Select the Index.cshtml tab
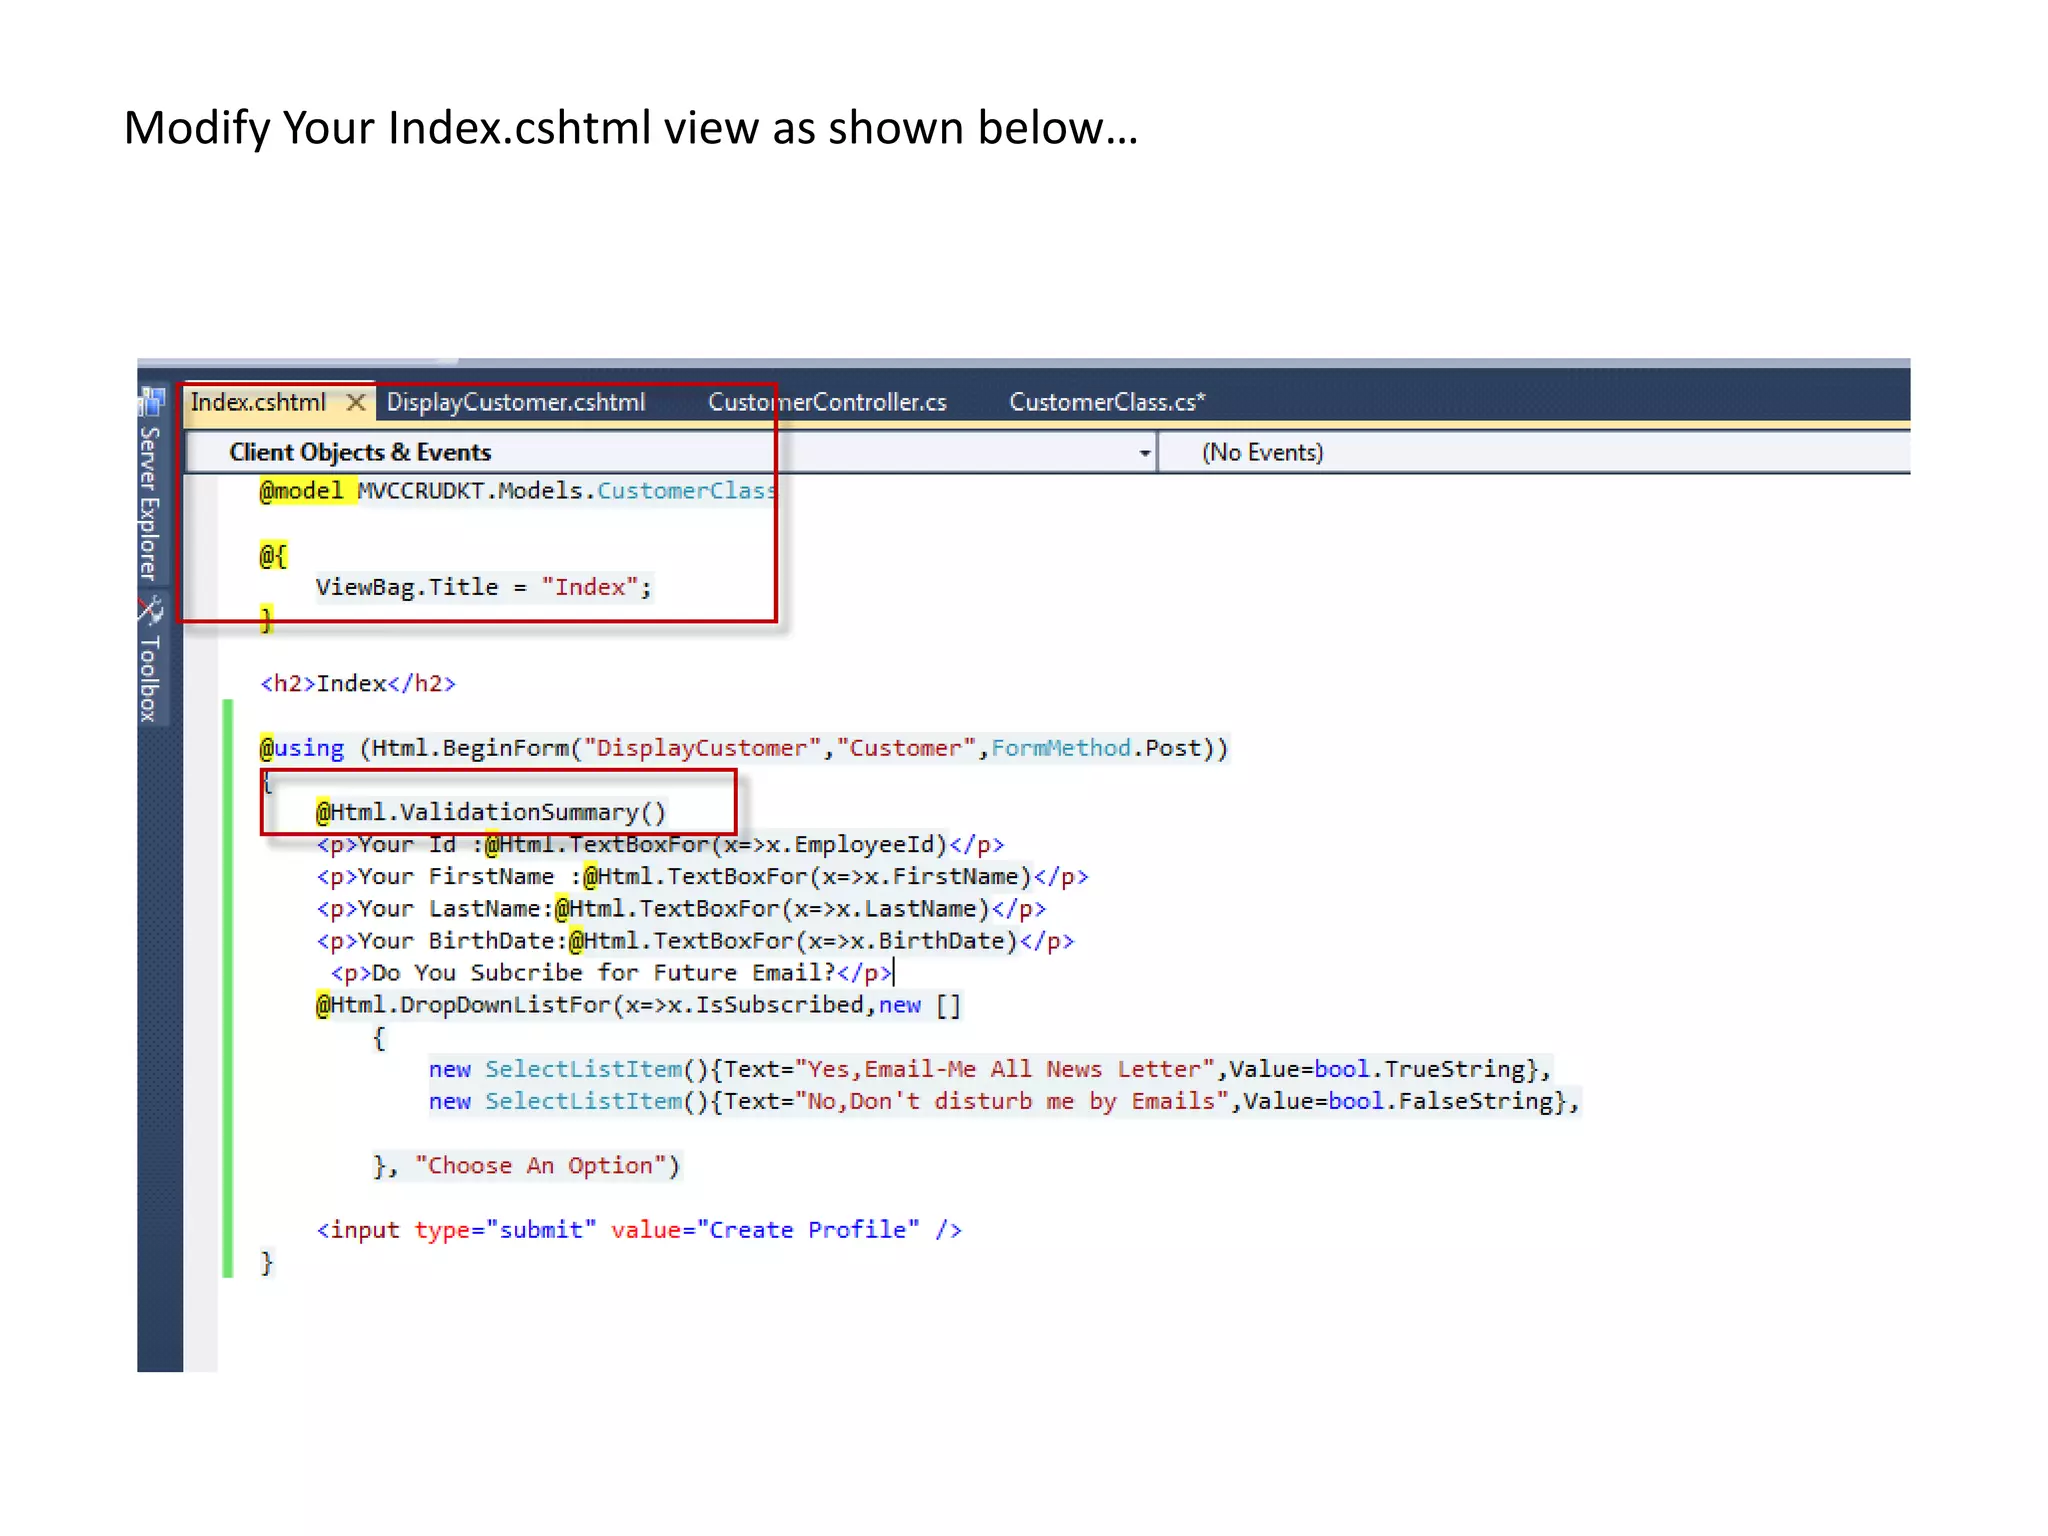The height and width of the screenshot is (1536, 2048). pos(258,402)
